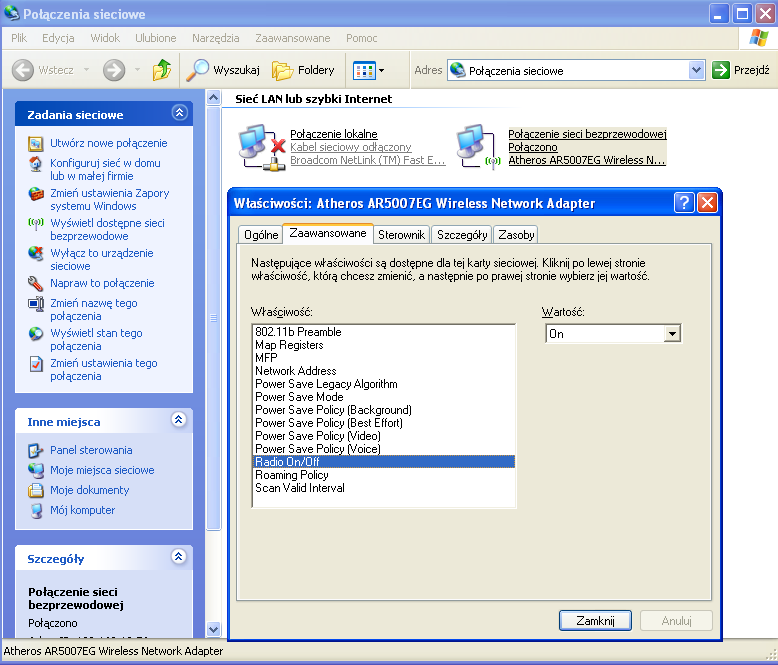Select Power Save Policy (Video) property
The height and width of the screenshot is (665, 778).
(384, 436)
